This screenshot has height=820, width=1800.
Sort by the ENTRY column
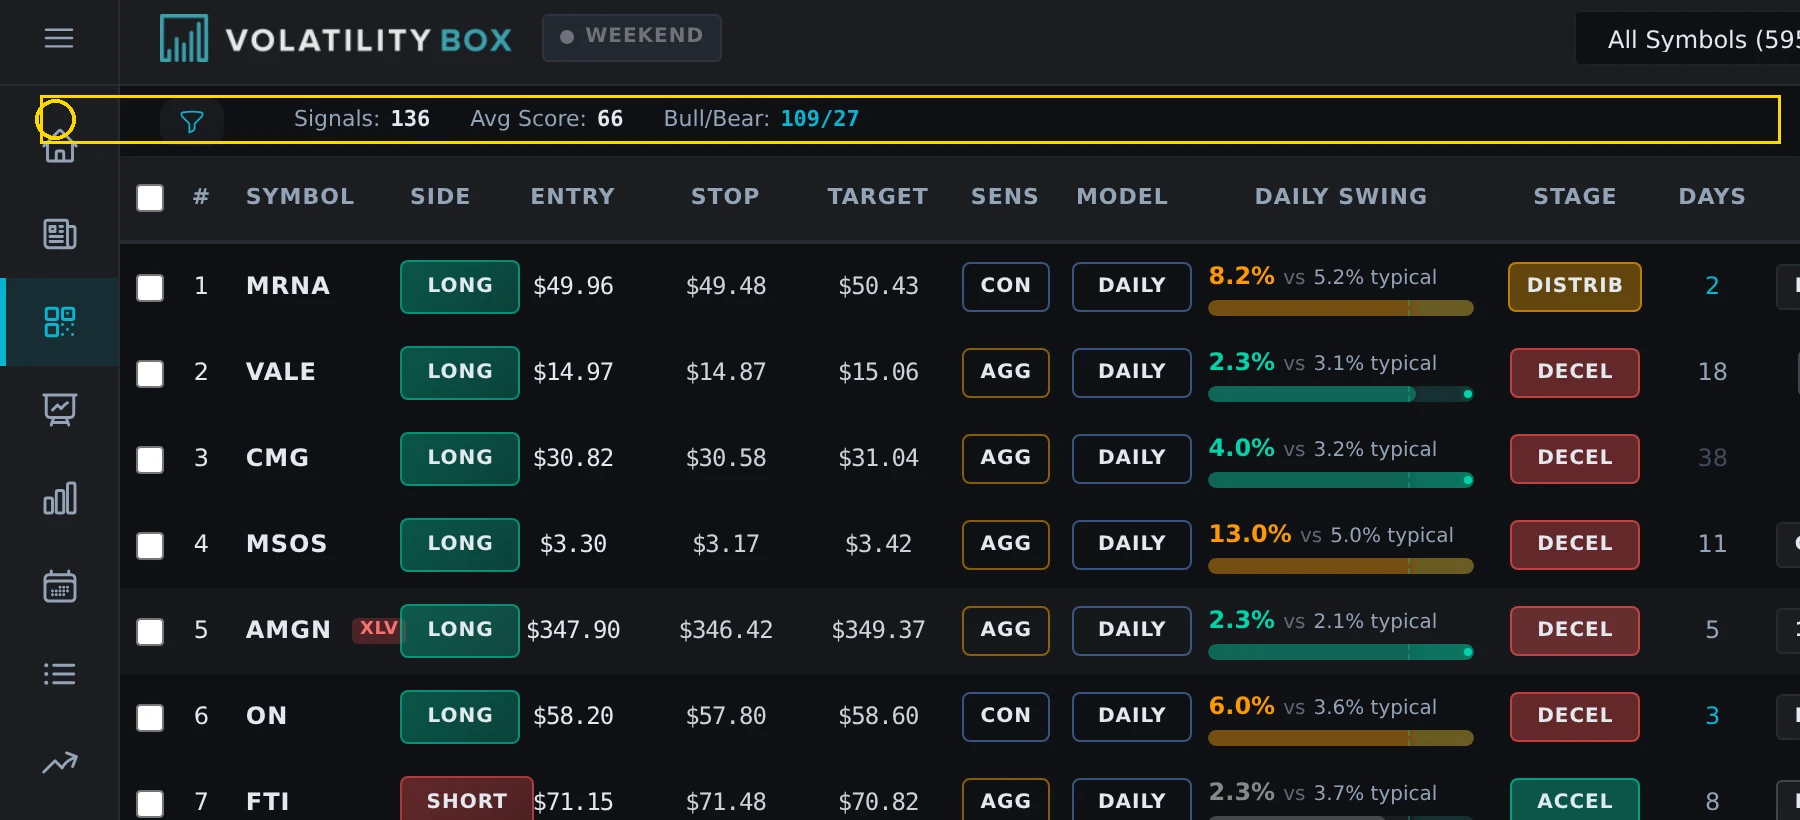click(x=572, y=197)
